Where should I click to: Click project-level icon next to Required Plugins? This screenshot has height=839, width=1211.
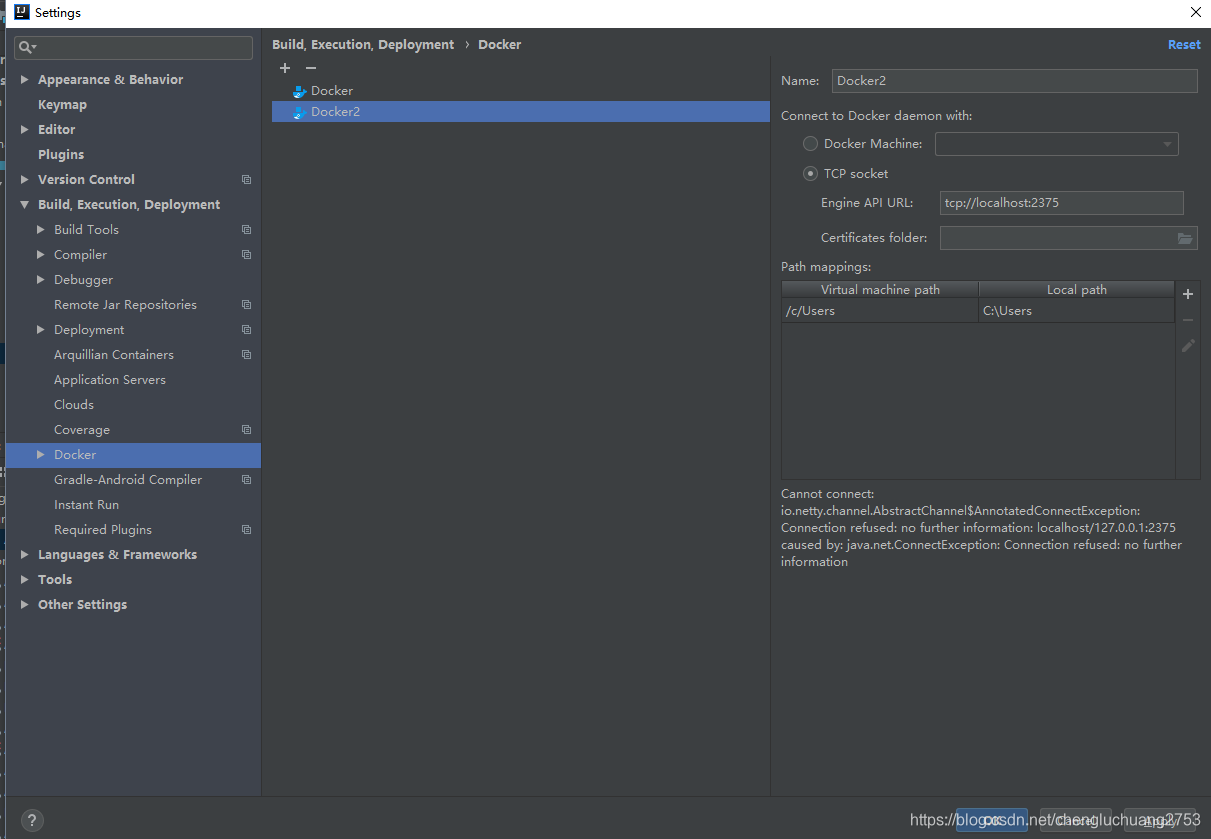point(247,530)
